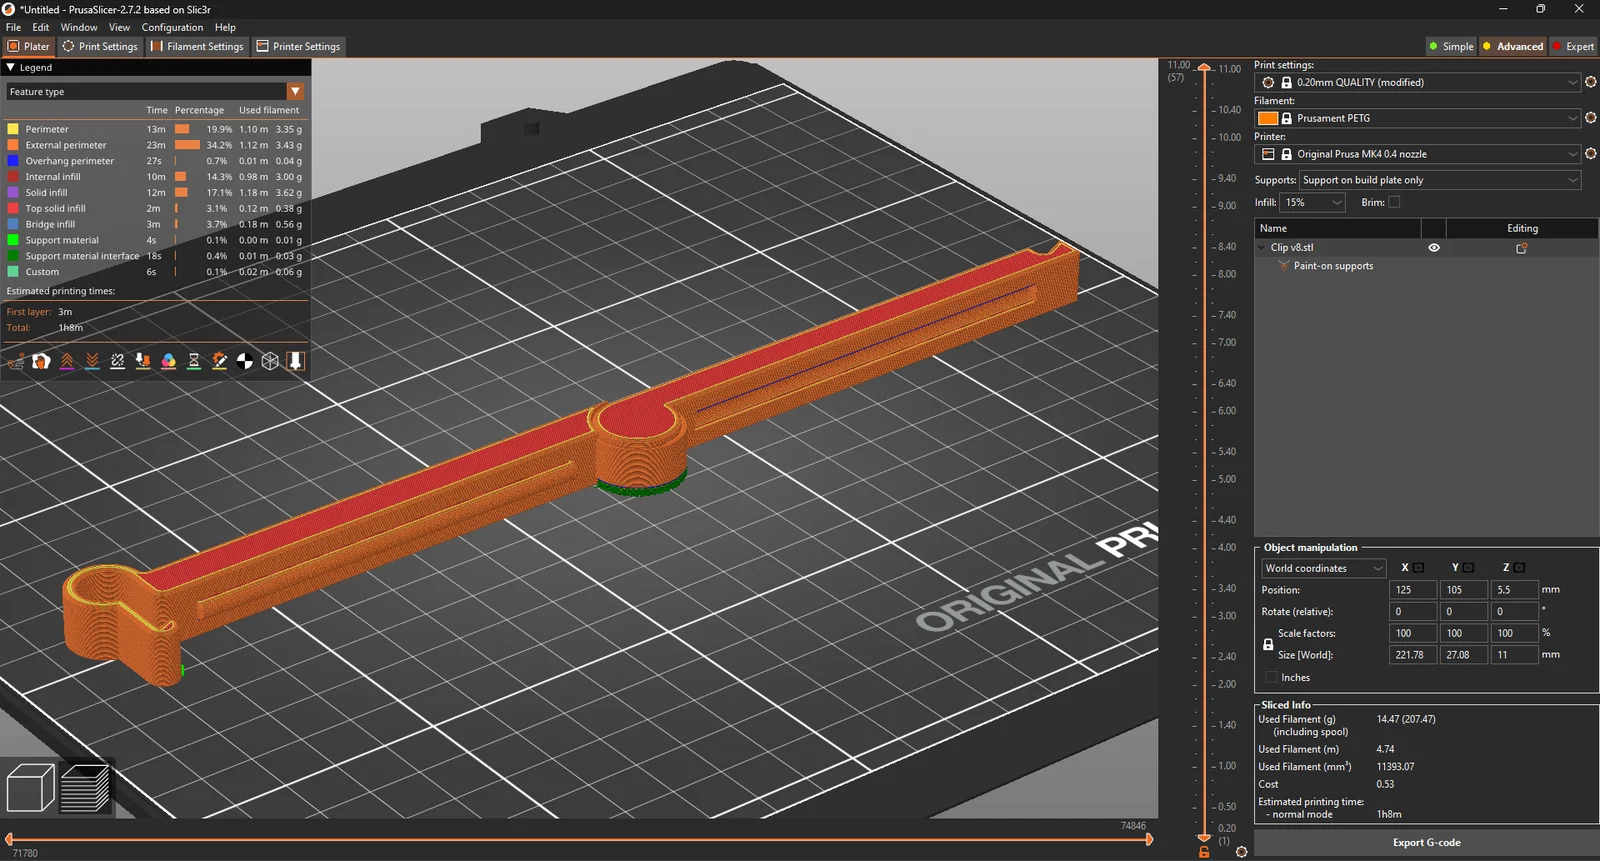Enable the Inches checkbox
The height and width of the screenshot is (861, 1600).
coord(1271,677)
